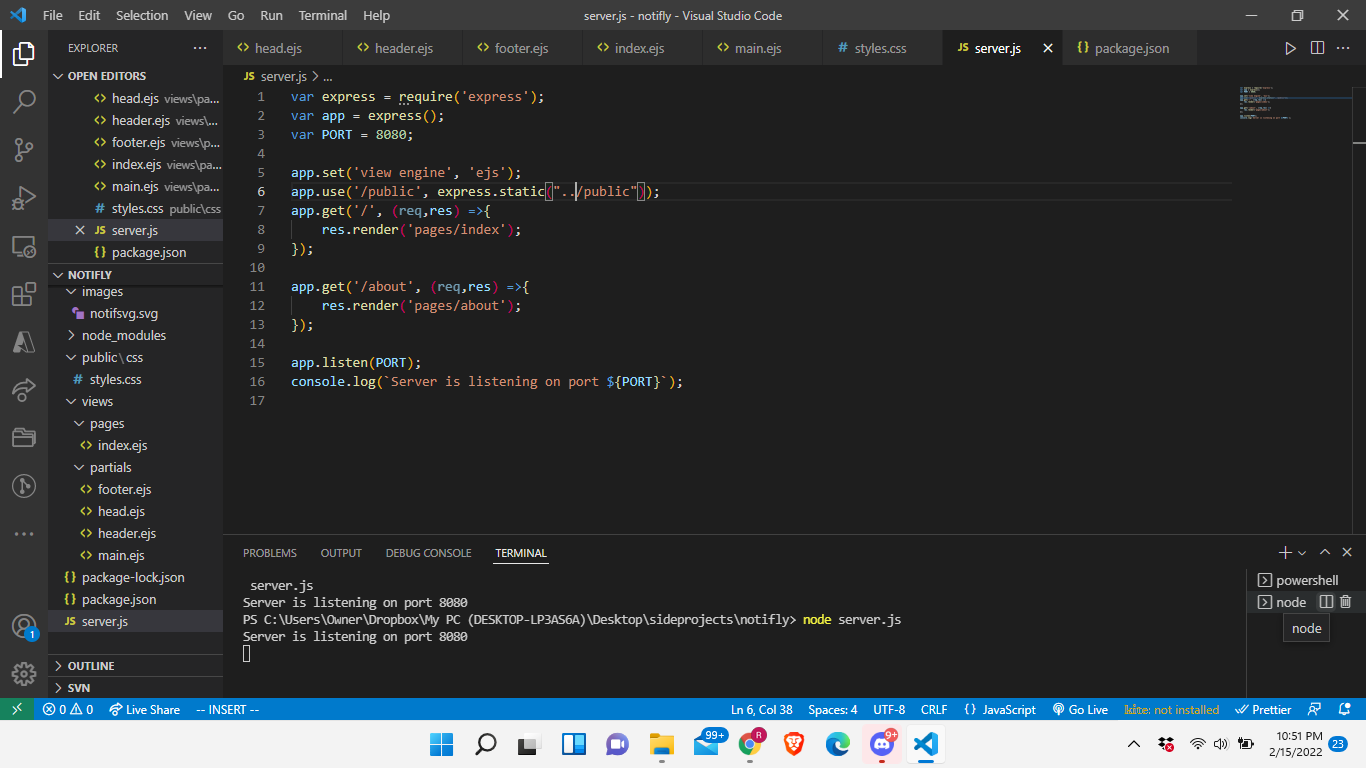The height and width of the screenshot is (768, 1366).
Task: Open the Remote Explorer view
Action: coord(24,246)
